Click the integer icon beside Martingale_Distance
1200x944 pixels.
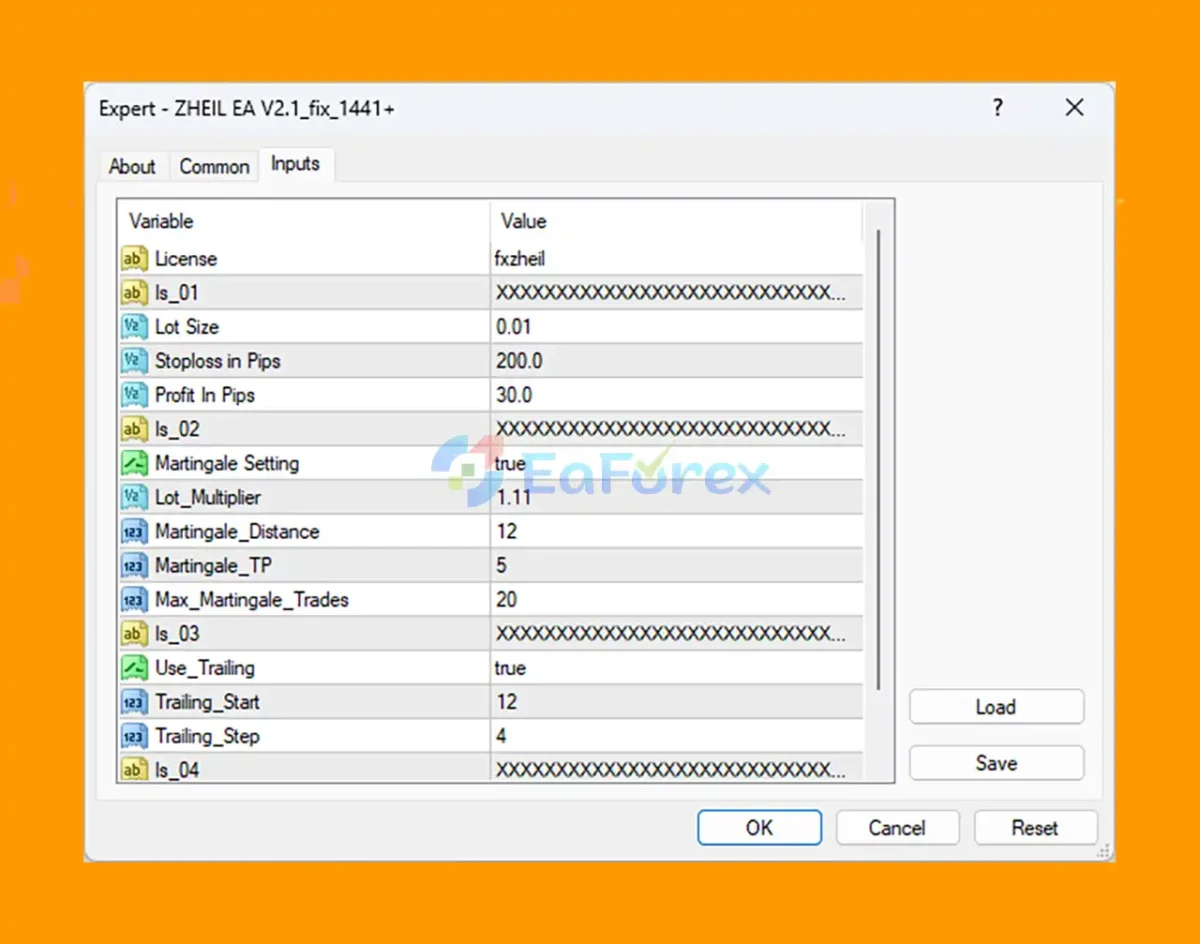point(134,531)
